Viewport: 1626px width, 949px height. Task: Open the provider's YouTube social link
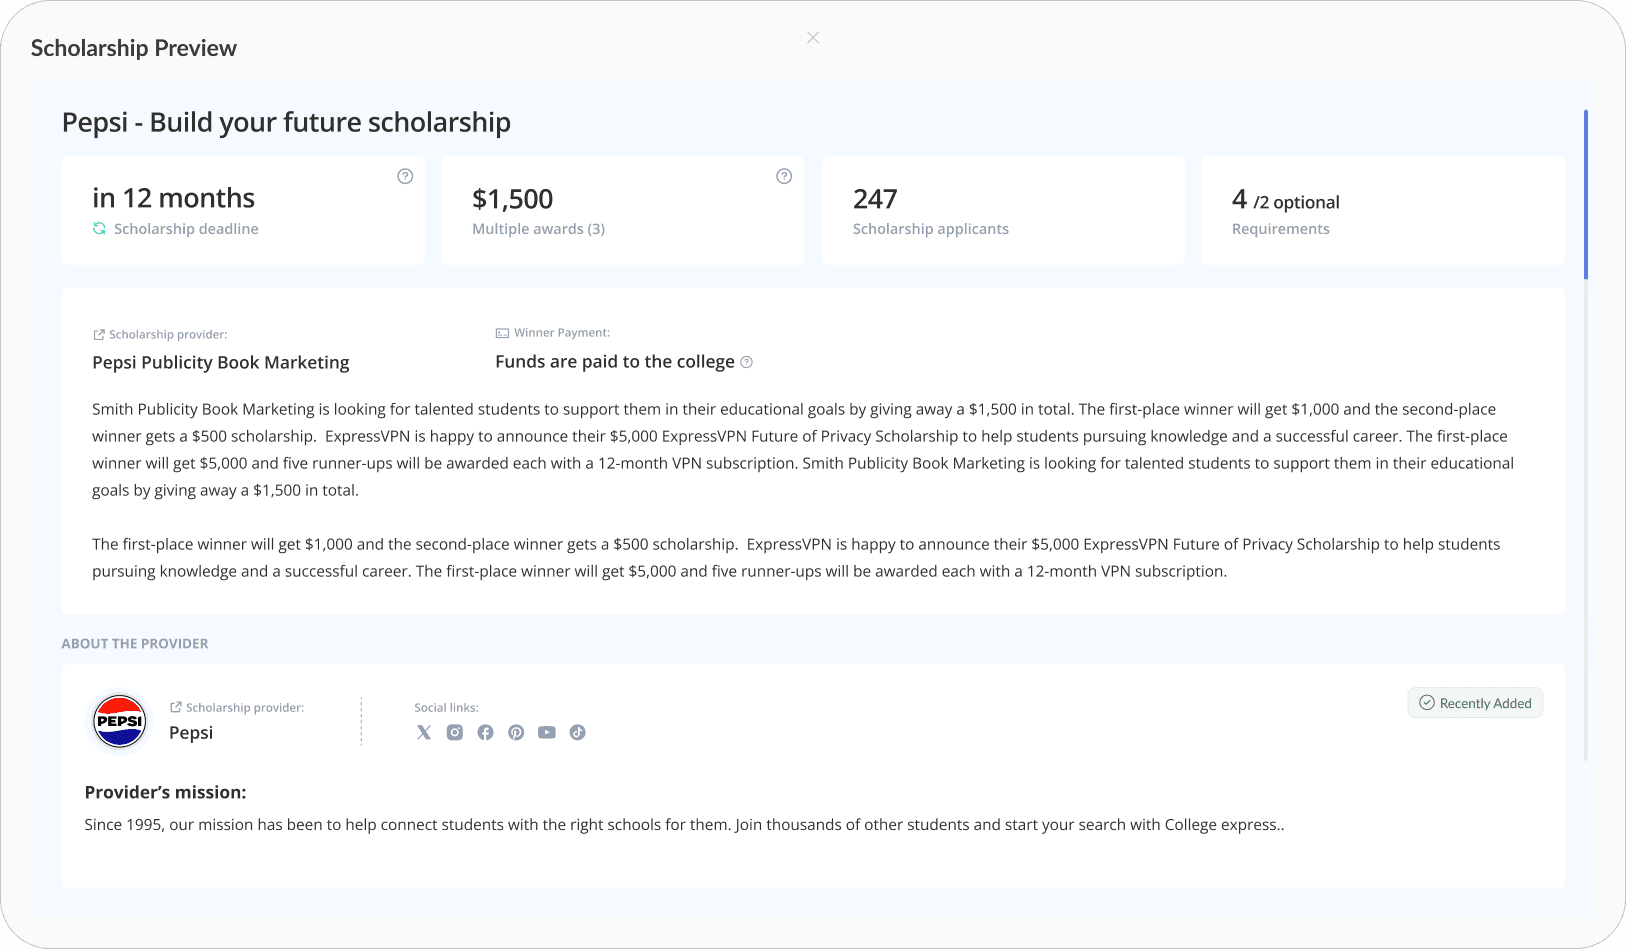point(547,733)
